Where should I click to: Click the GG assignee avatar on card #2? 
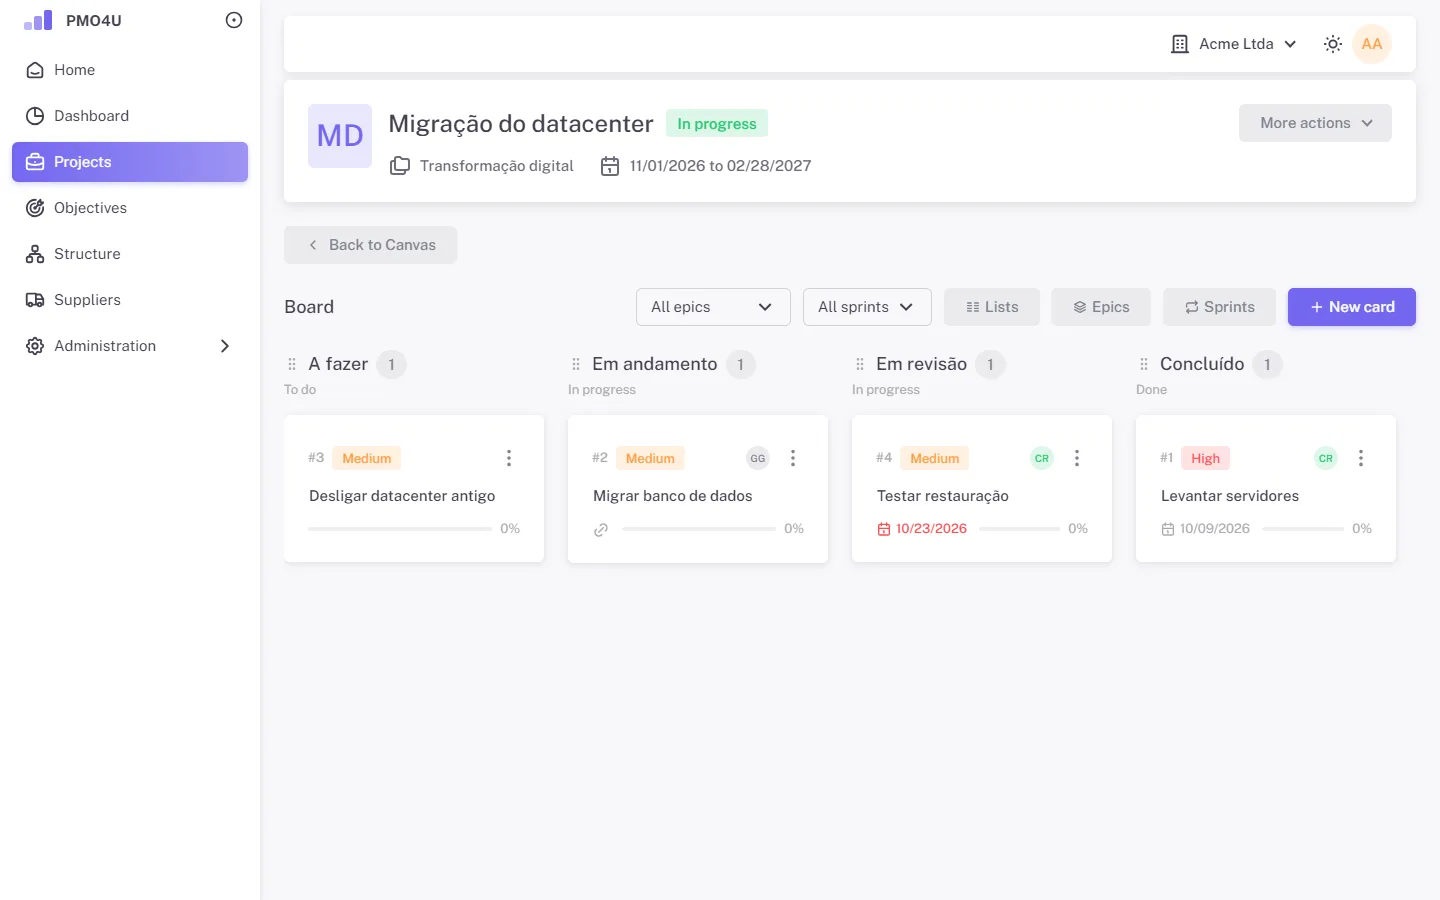[758, 458]
